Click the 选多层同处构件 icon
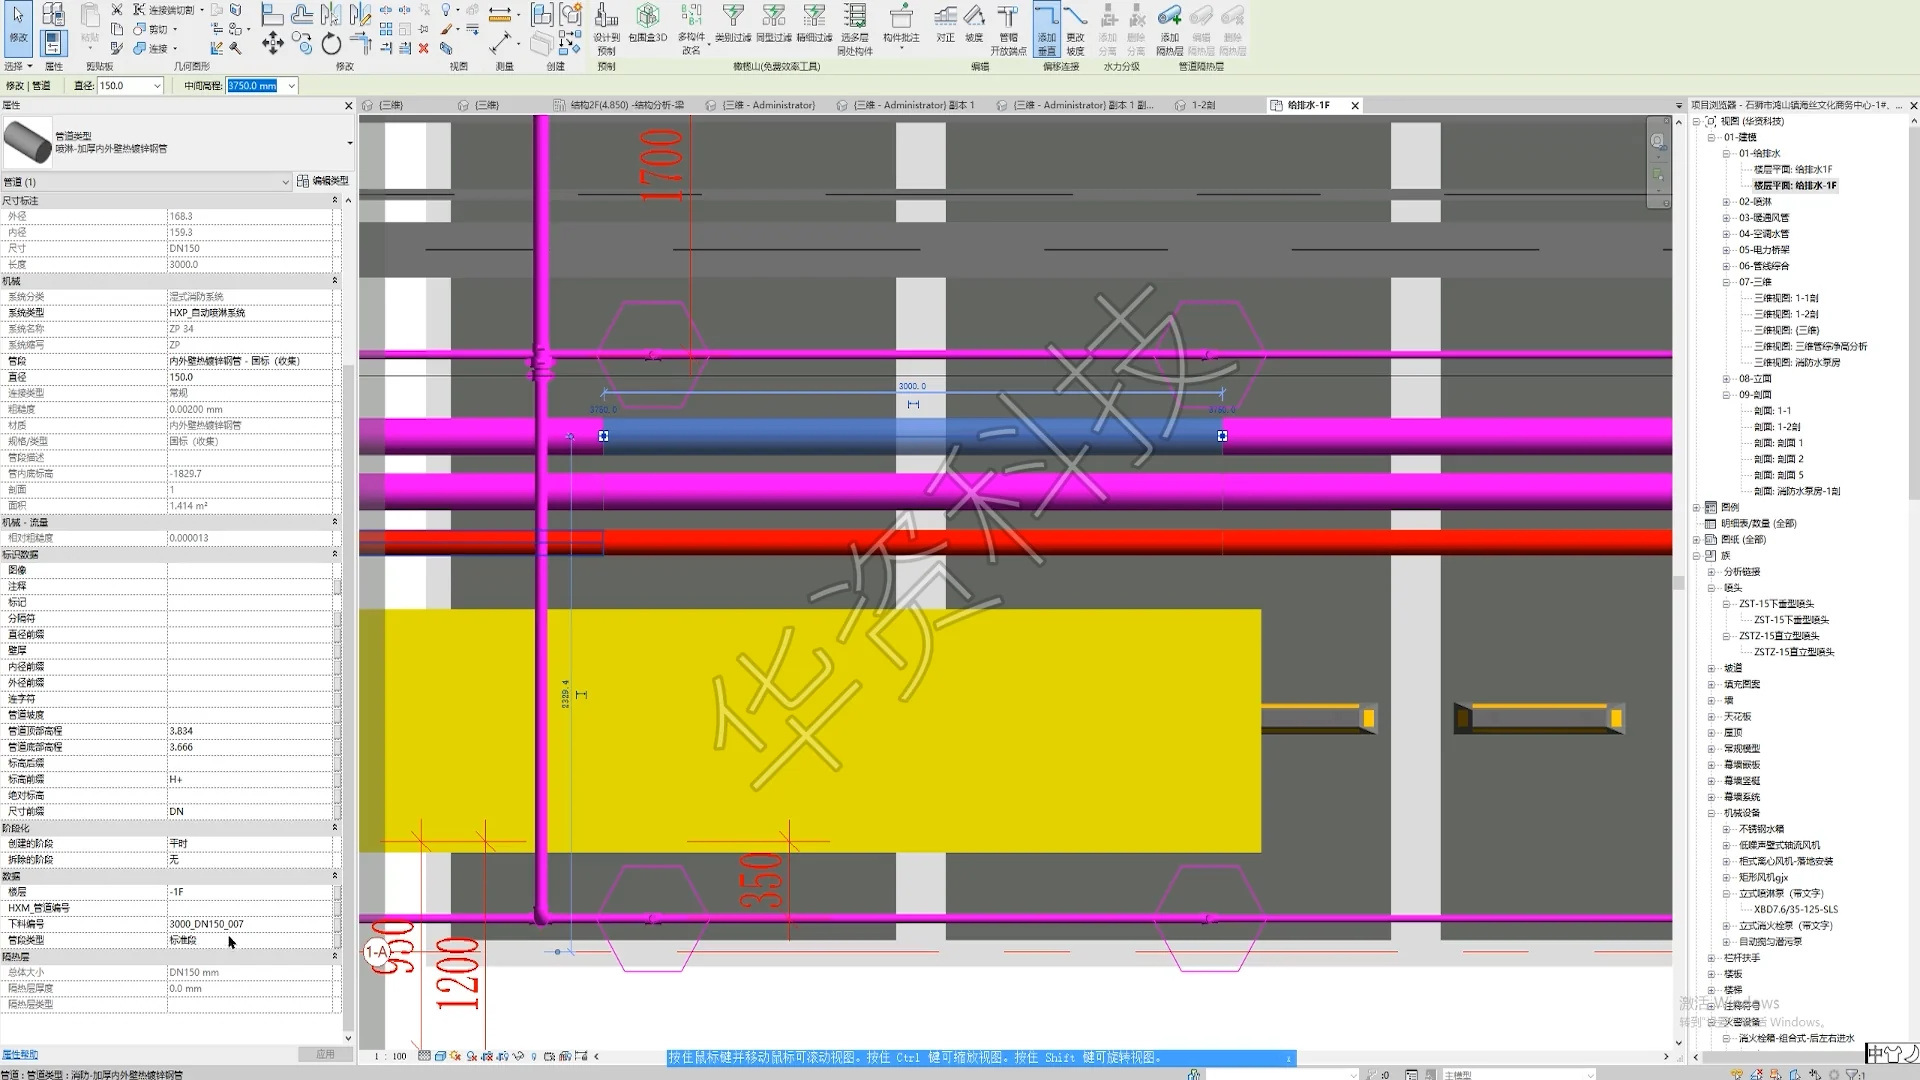 (x=855, y=29)
